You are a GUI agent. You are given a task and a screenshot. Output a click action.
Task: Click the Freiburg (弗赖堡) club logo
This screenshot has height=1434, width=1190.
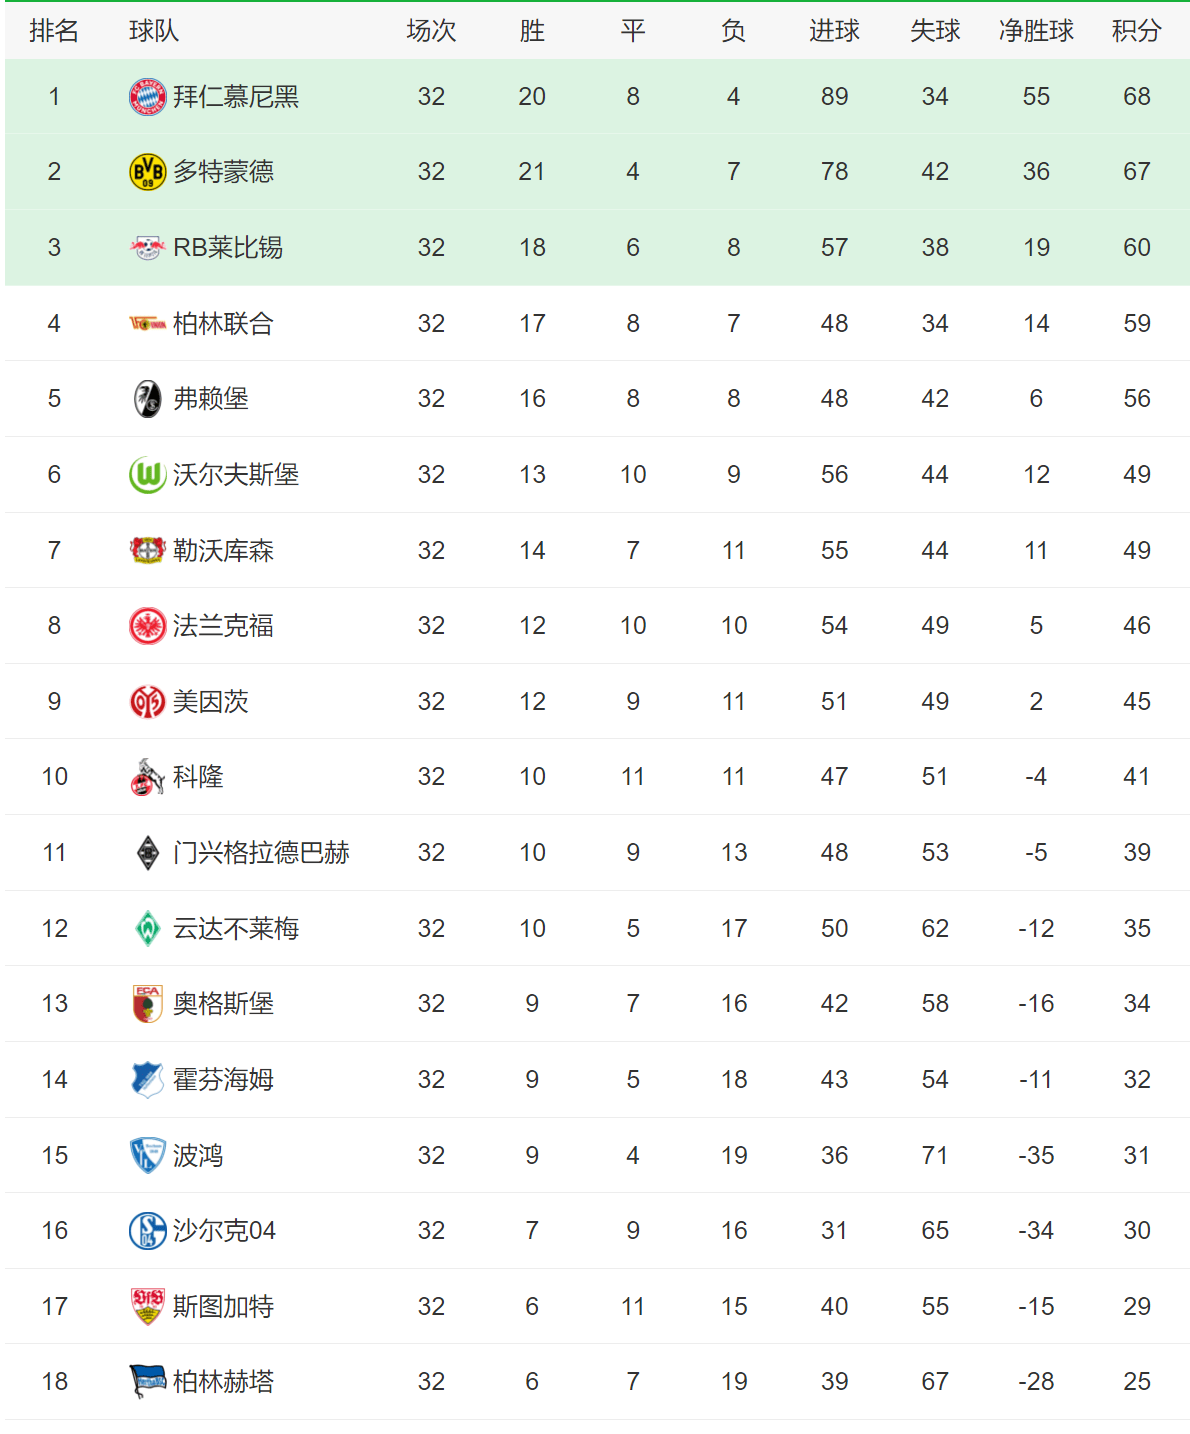tap(148, 399)
